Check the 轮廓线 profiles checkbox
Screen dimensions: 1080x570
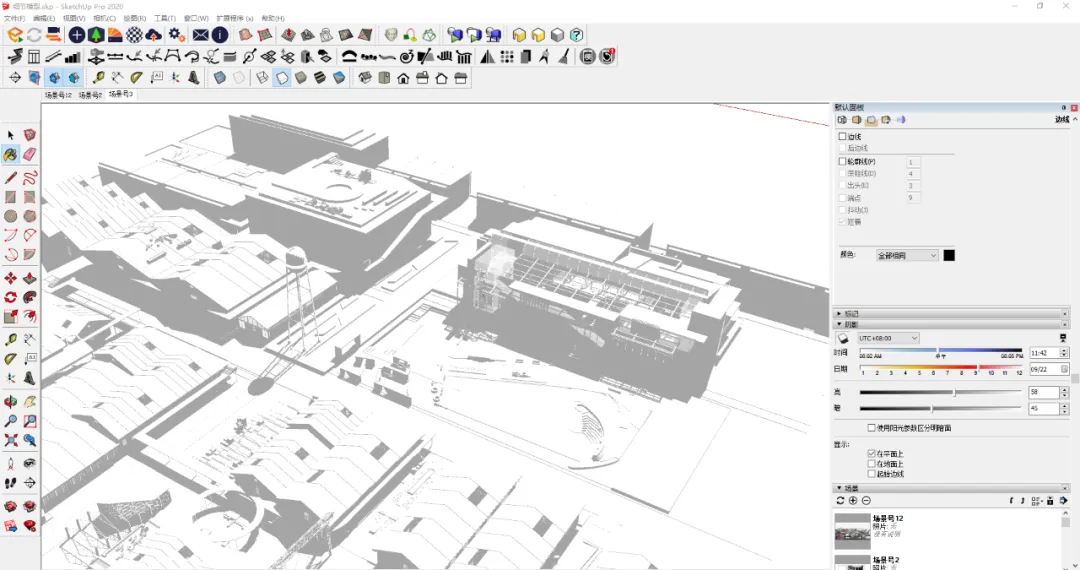pos(842,161)
